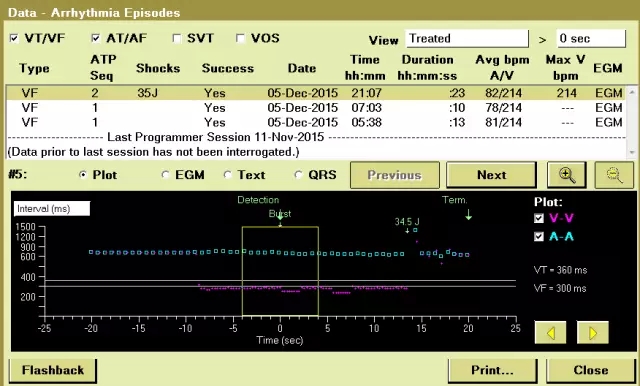The image size is (640, 386).
Task: Close the Arrhythmia Episodes window
Action: [x=591, y=370]
